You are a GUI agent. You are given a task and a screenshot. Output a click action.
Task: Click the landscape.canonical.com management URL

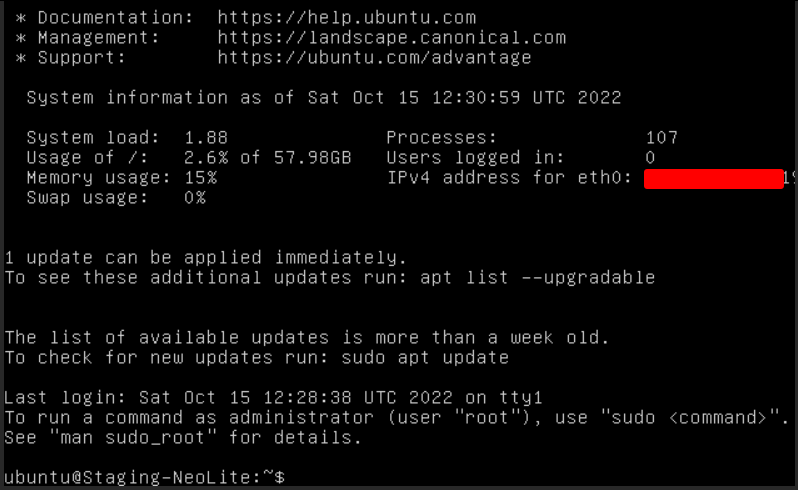tap(391, 38)
